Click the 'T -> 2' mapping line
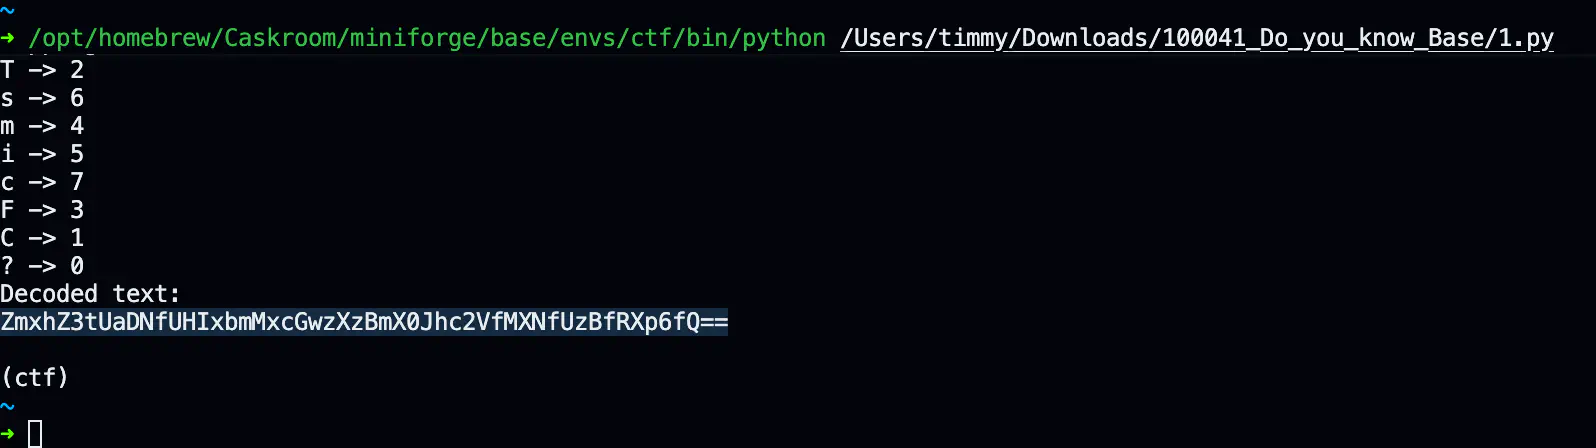The image size is (1596, 448). point(42,70)
